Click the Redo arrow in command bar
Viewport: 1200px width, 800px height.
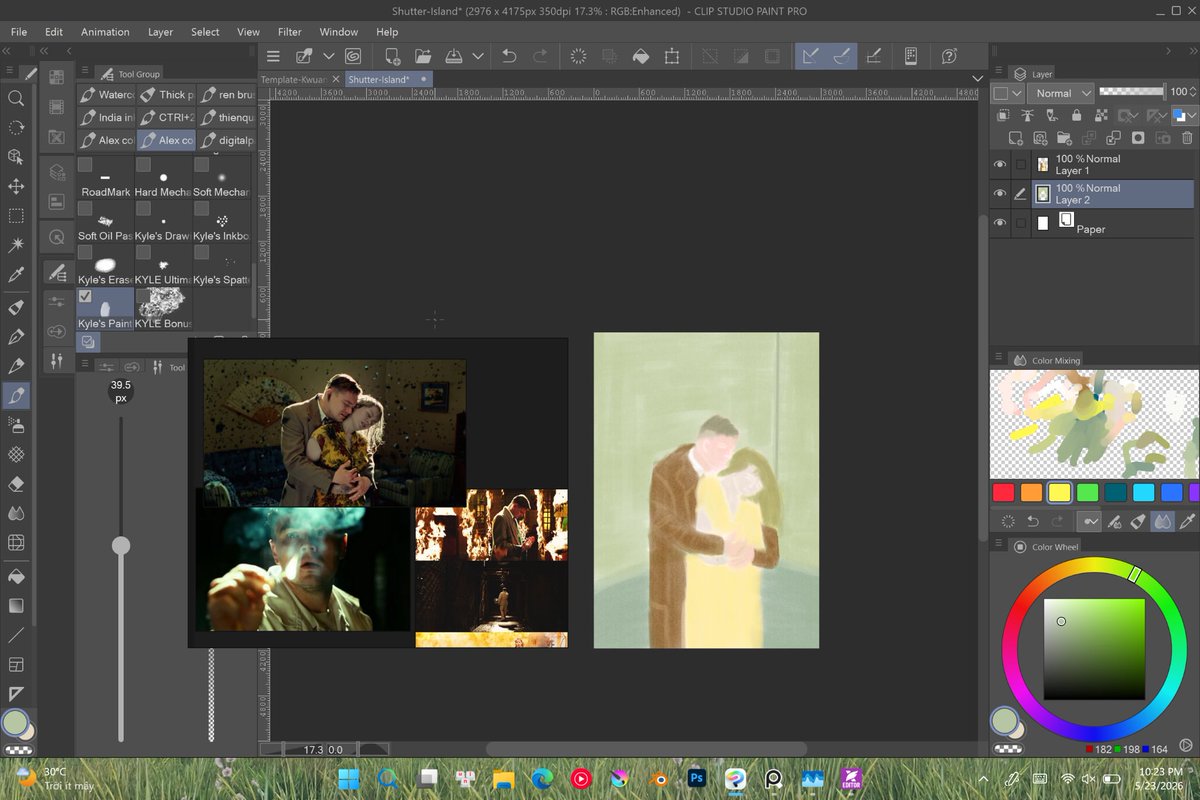click(540, 57)
